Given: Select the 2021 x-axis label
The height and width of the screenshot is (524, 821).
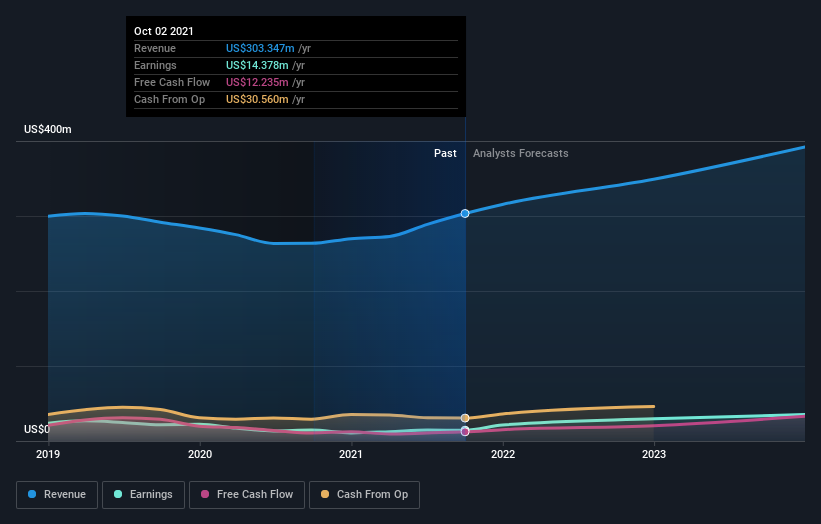Looking at the screenshot, I should [x=351, y=454].
